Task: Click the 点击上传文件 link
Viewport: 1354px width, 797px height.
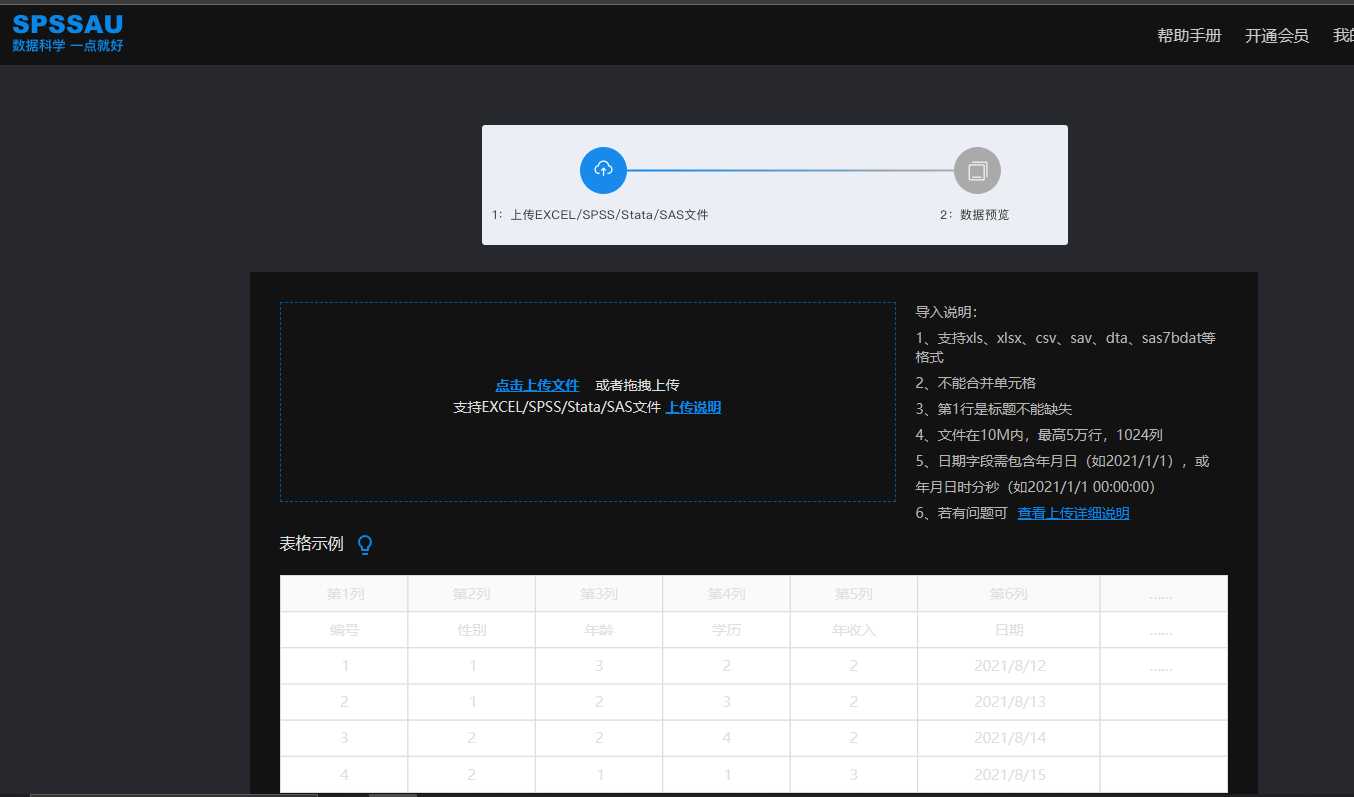Action: (x=537, y=385)
